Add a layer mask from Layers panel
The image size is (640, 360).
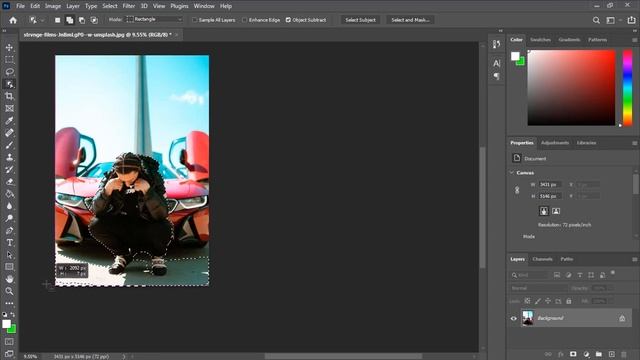tap(573, 354)
